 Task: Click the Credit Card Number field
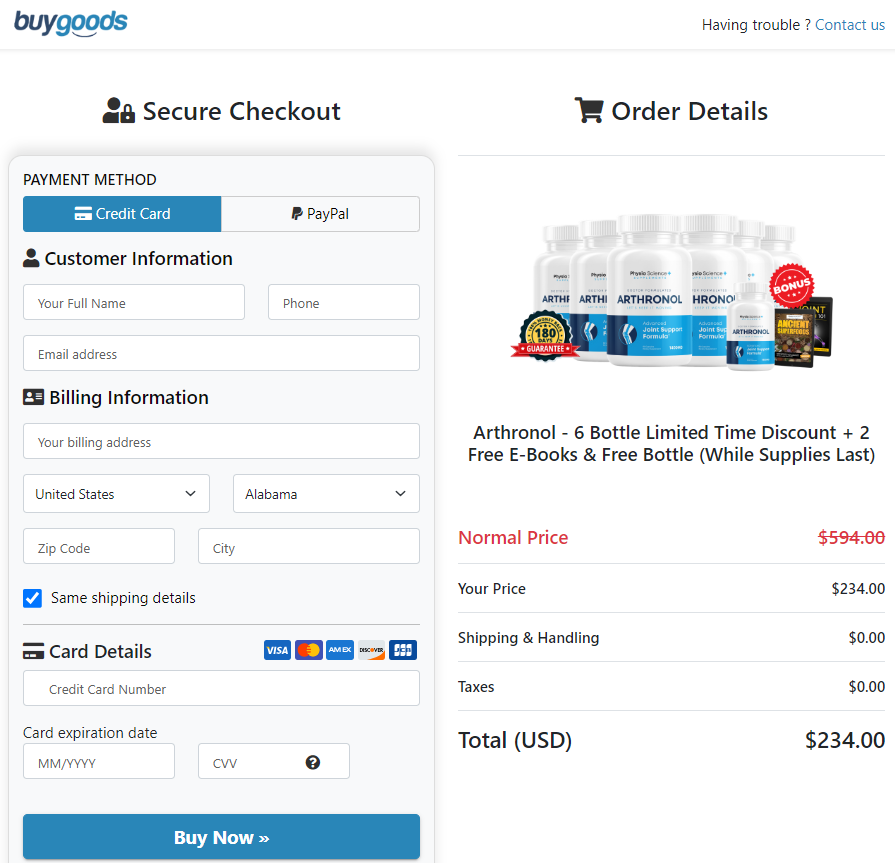[221, 688]
